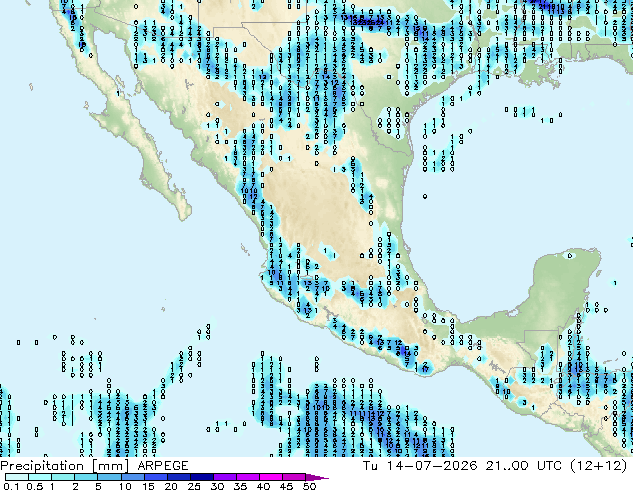
Task: Click the 'ARPEGE' model name label
Action: [x=163, y=466]
